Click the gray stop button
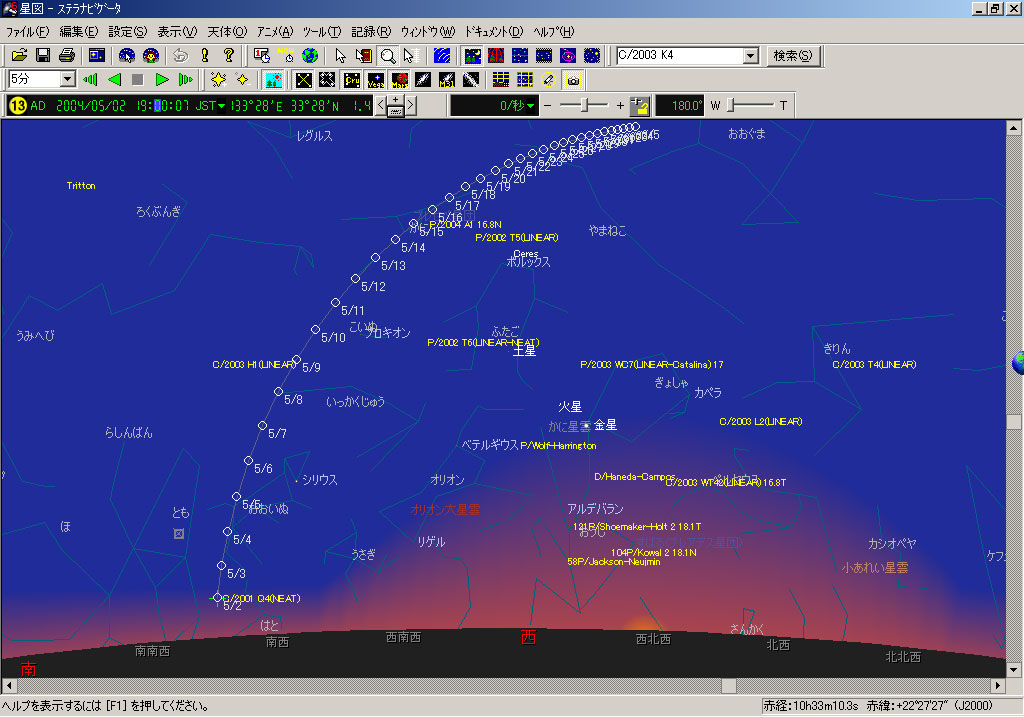Image resolution: width=1024 pixels, height=718 pixels. [138, 80]
